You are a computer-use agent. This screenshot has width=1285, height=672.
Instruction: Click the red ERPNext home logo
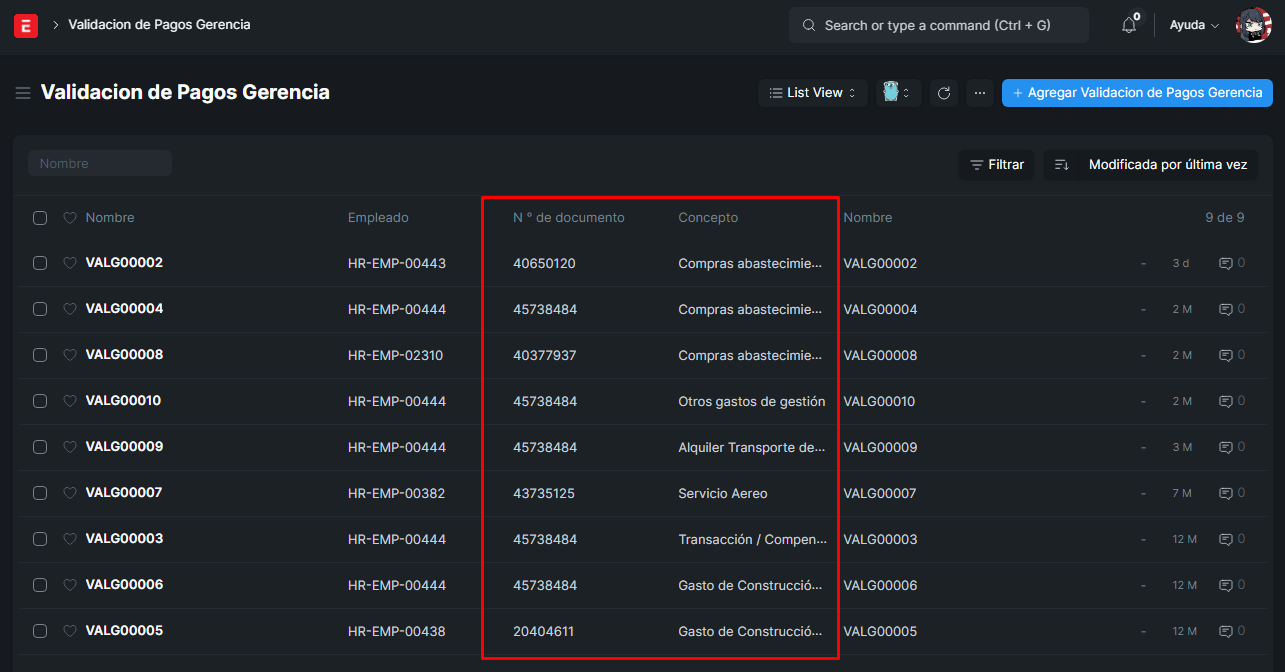point(26,26)
